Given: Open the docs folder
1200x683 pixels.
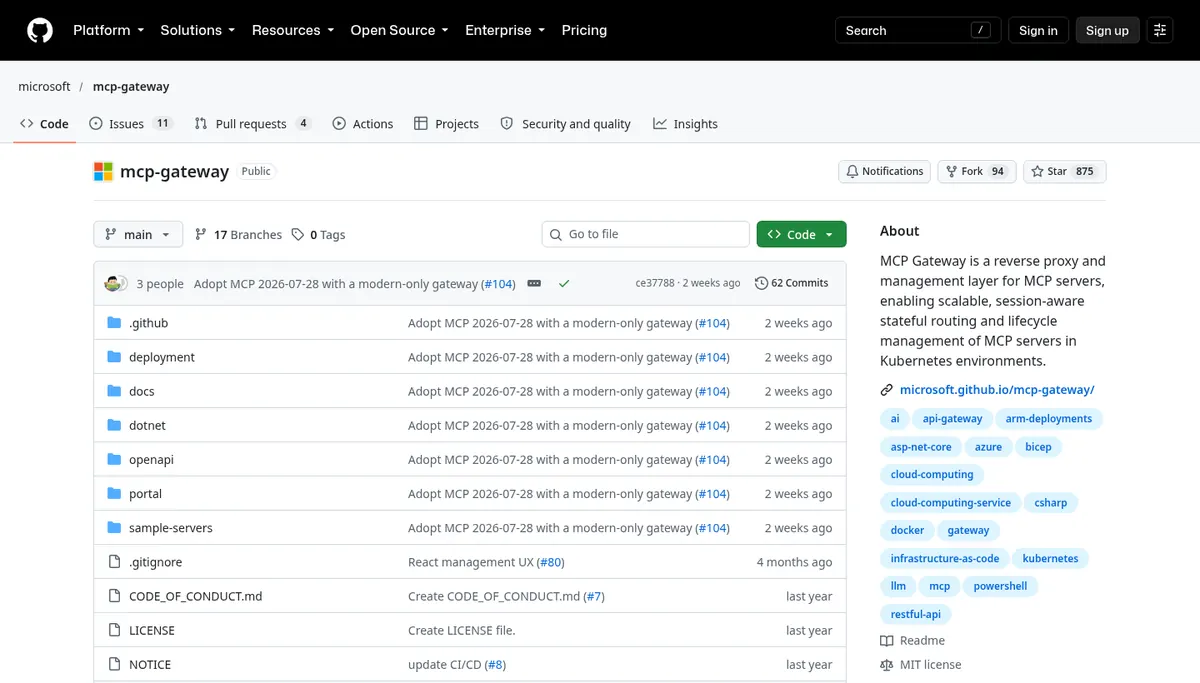Looking at the screenshot, I should 141,391.
